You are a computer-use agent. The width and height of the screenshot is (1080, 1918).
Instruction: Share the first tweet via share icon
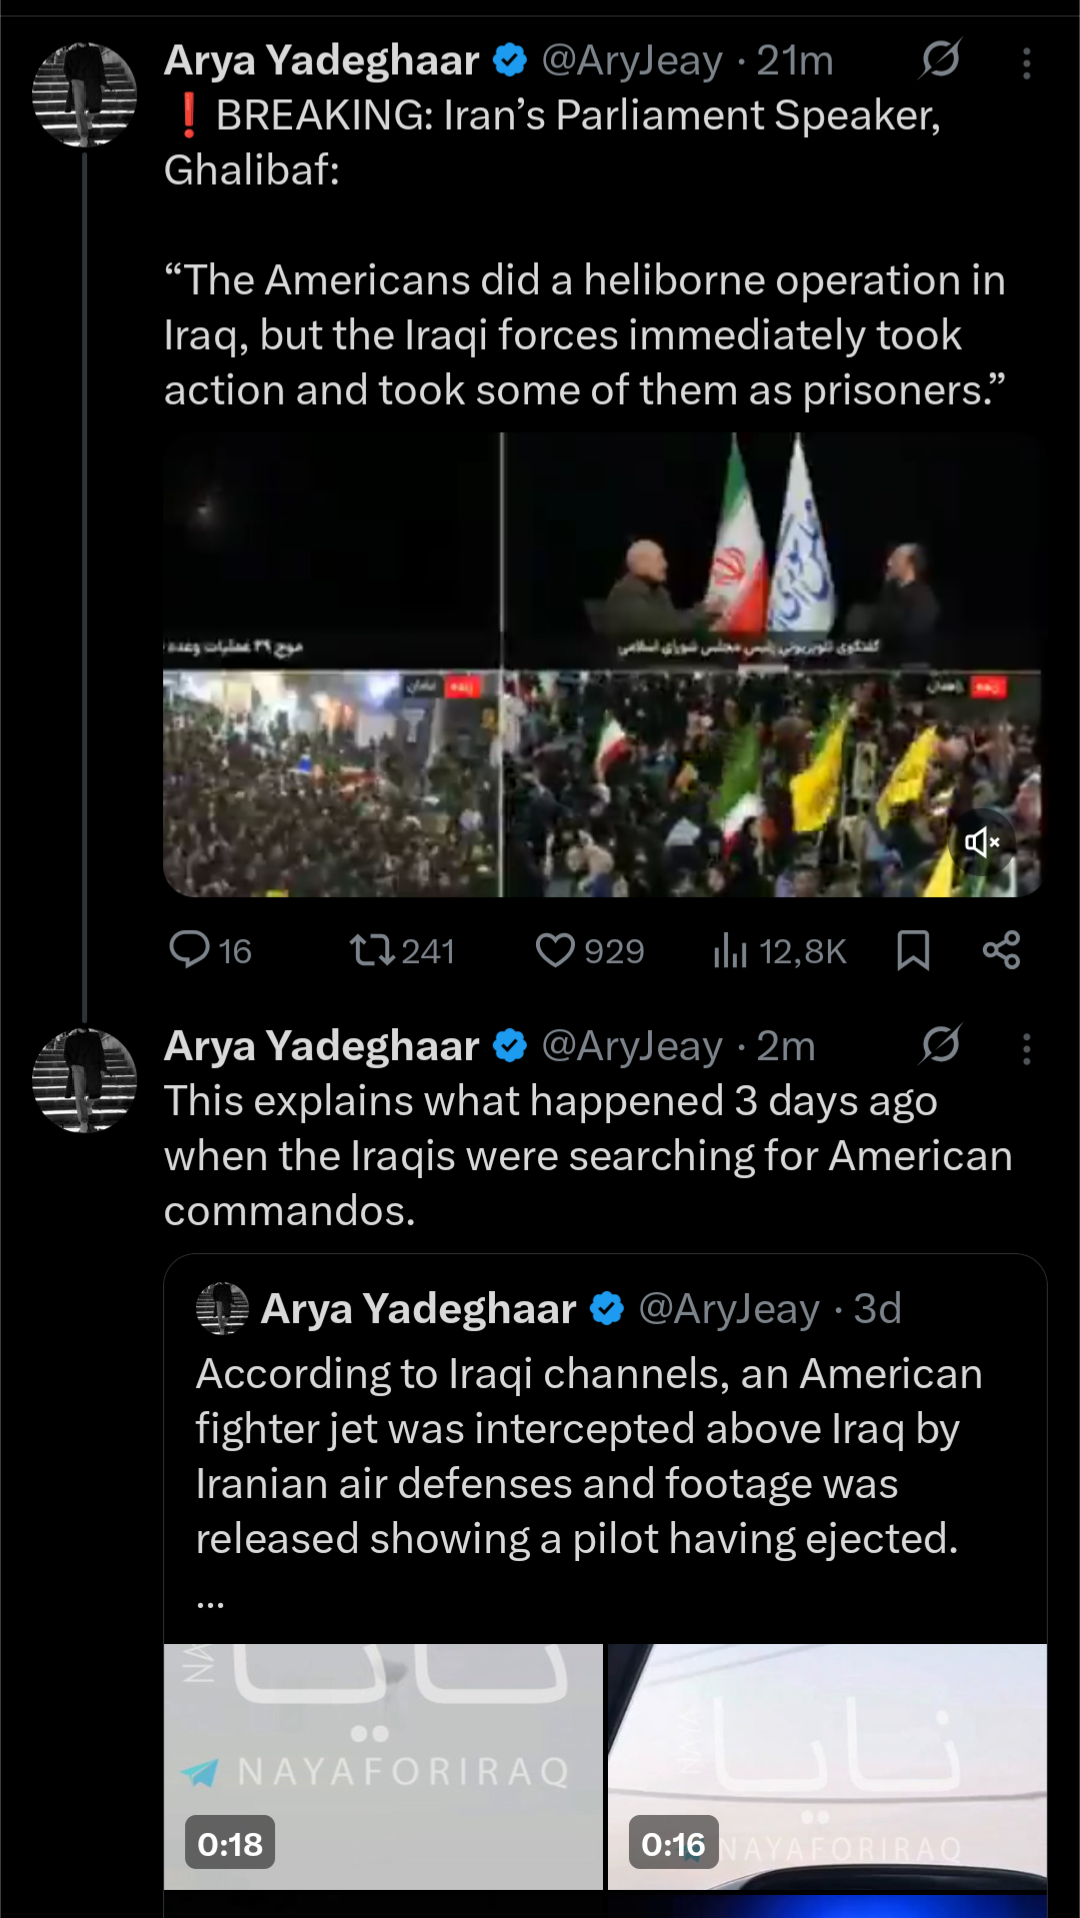(x=1001, y=950)
